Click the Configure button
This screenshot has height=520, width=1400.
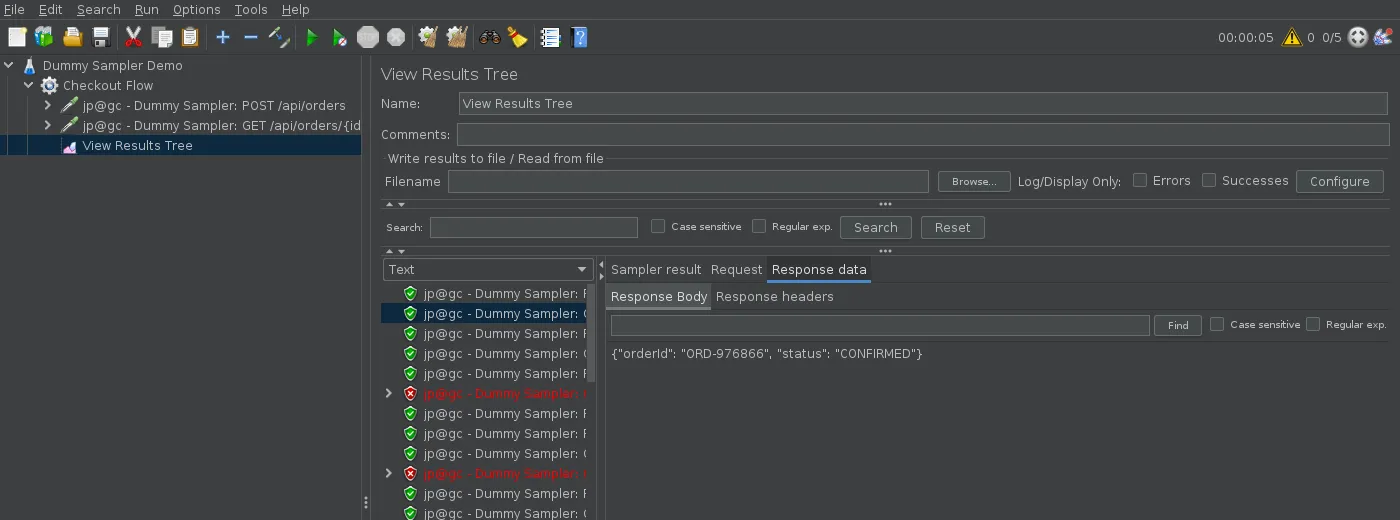[x=1339, y=181]
